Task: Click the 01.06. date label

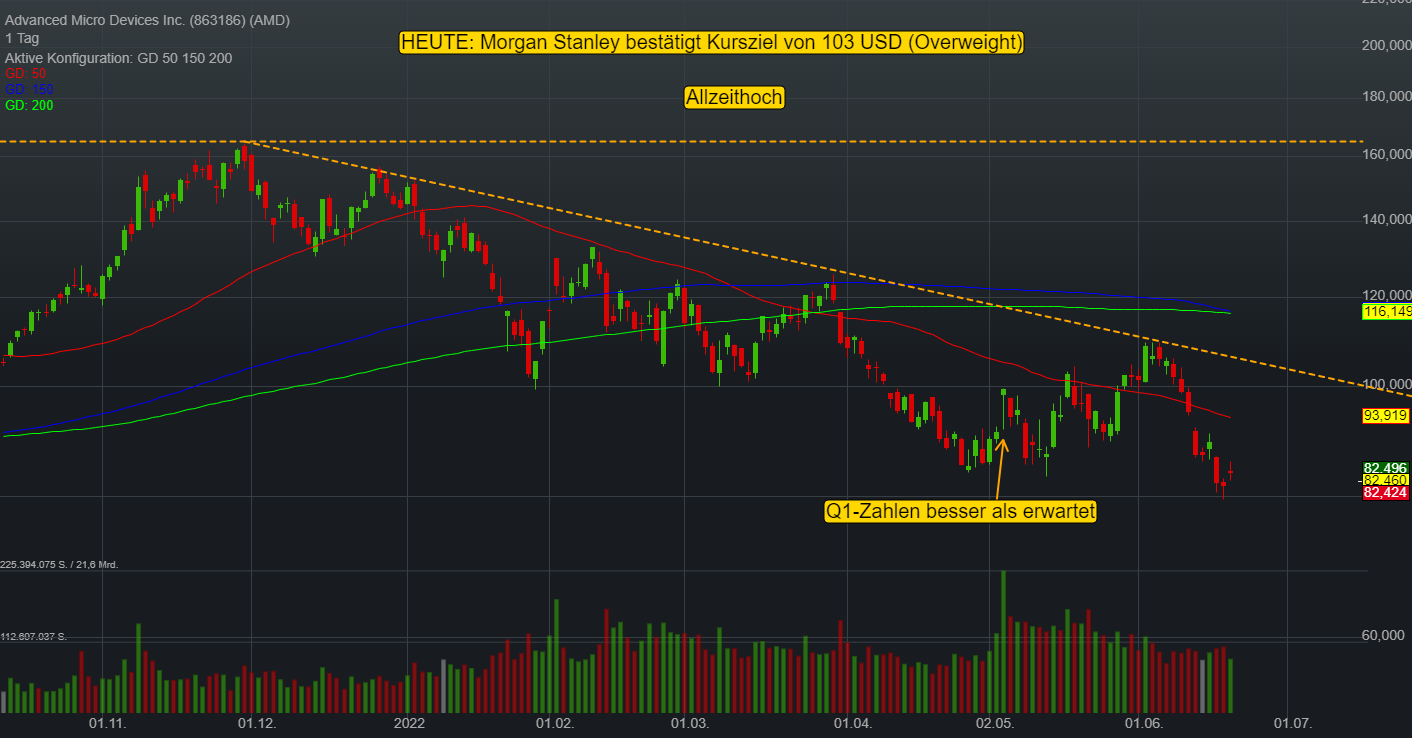Action: tap(1145, 723)
